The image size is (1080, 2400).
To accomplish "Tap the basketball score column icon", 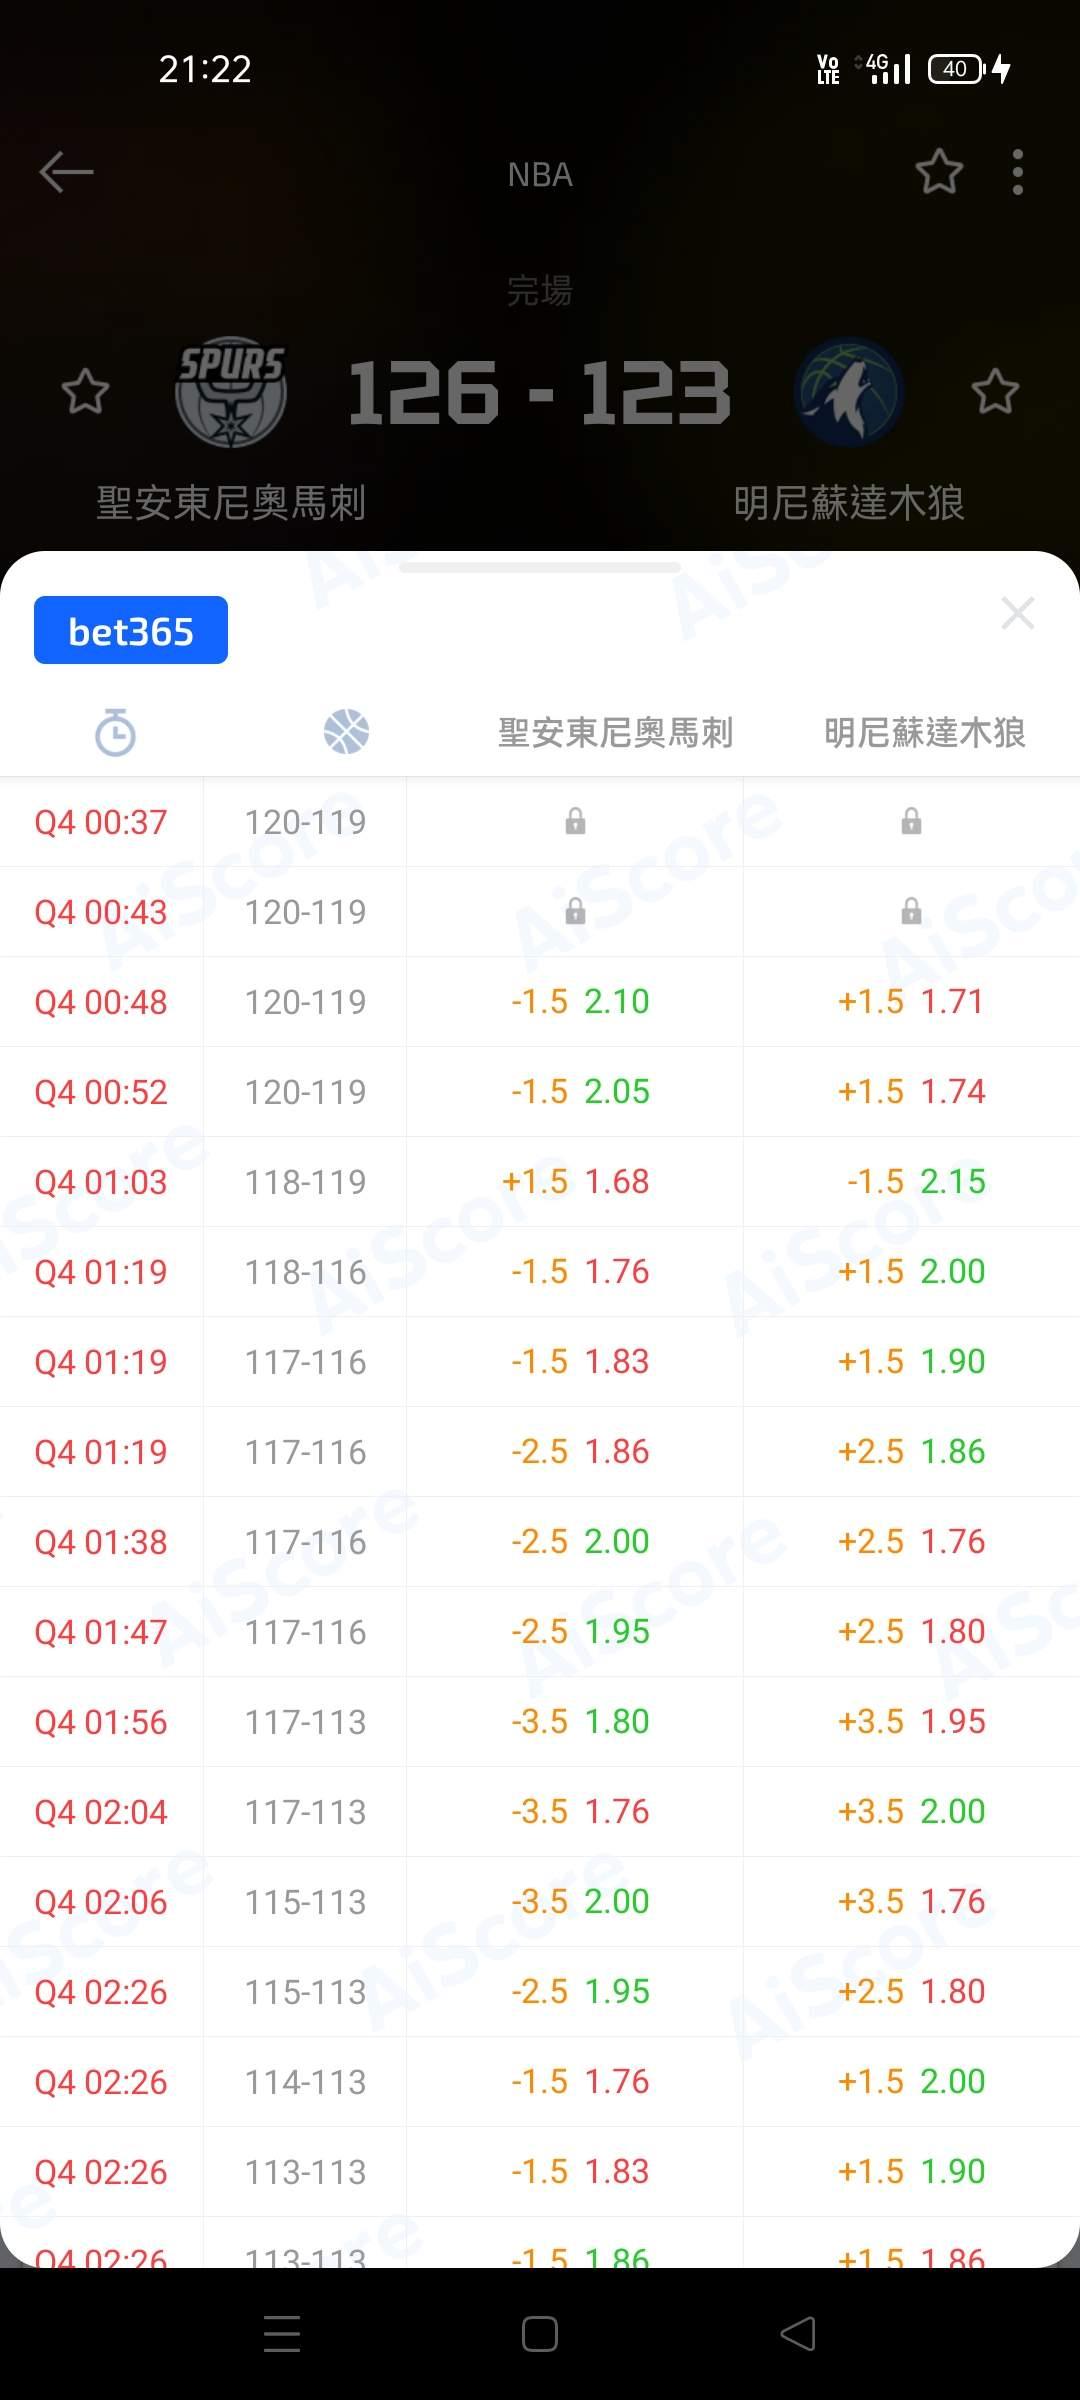I will click(346, 732).
